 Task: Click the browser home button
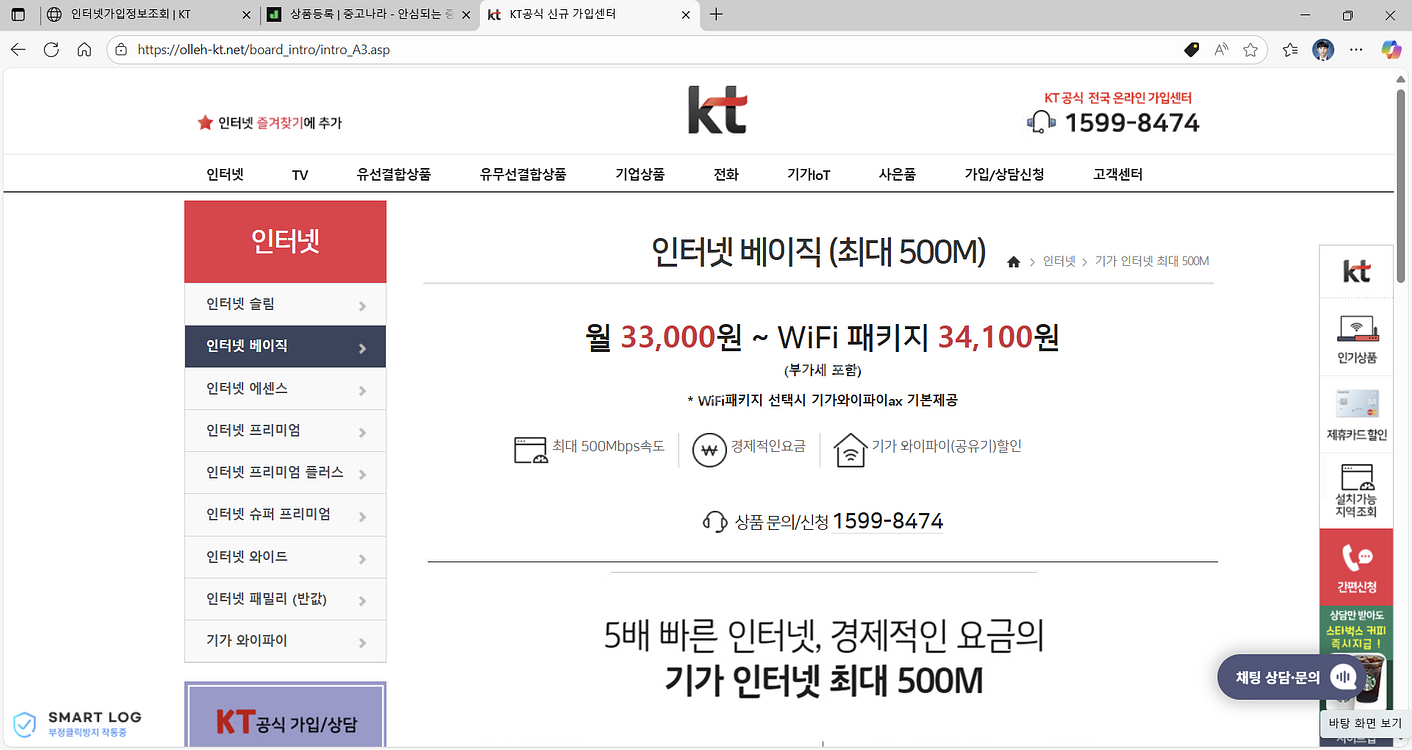[x=84, y=49]
